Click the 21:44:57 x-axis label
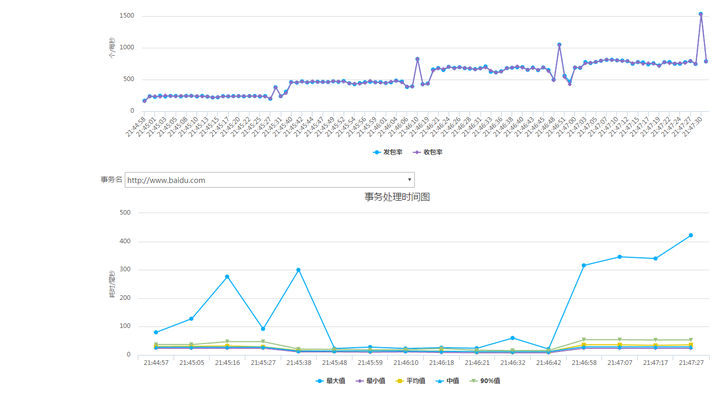 pos(156,362)
